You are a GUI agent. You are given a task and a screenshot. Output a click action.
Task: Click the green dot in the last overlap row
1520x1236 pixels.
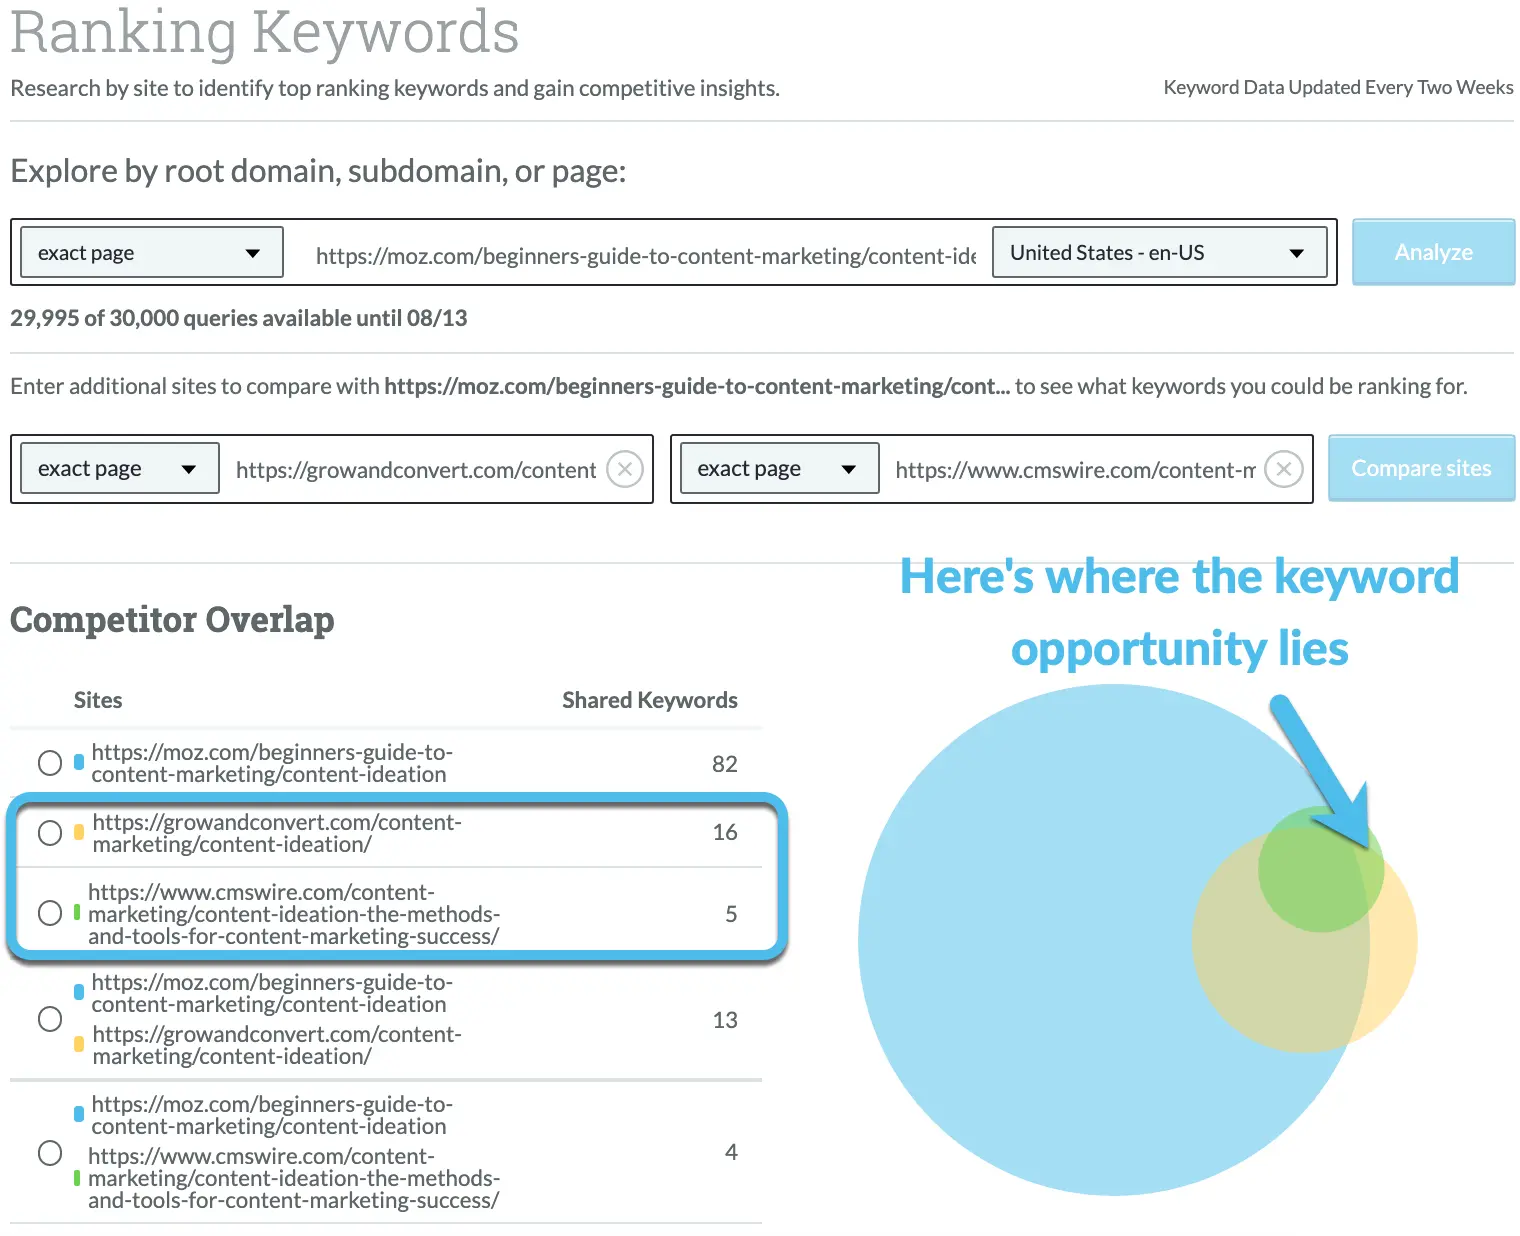point(78,1178)
